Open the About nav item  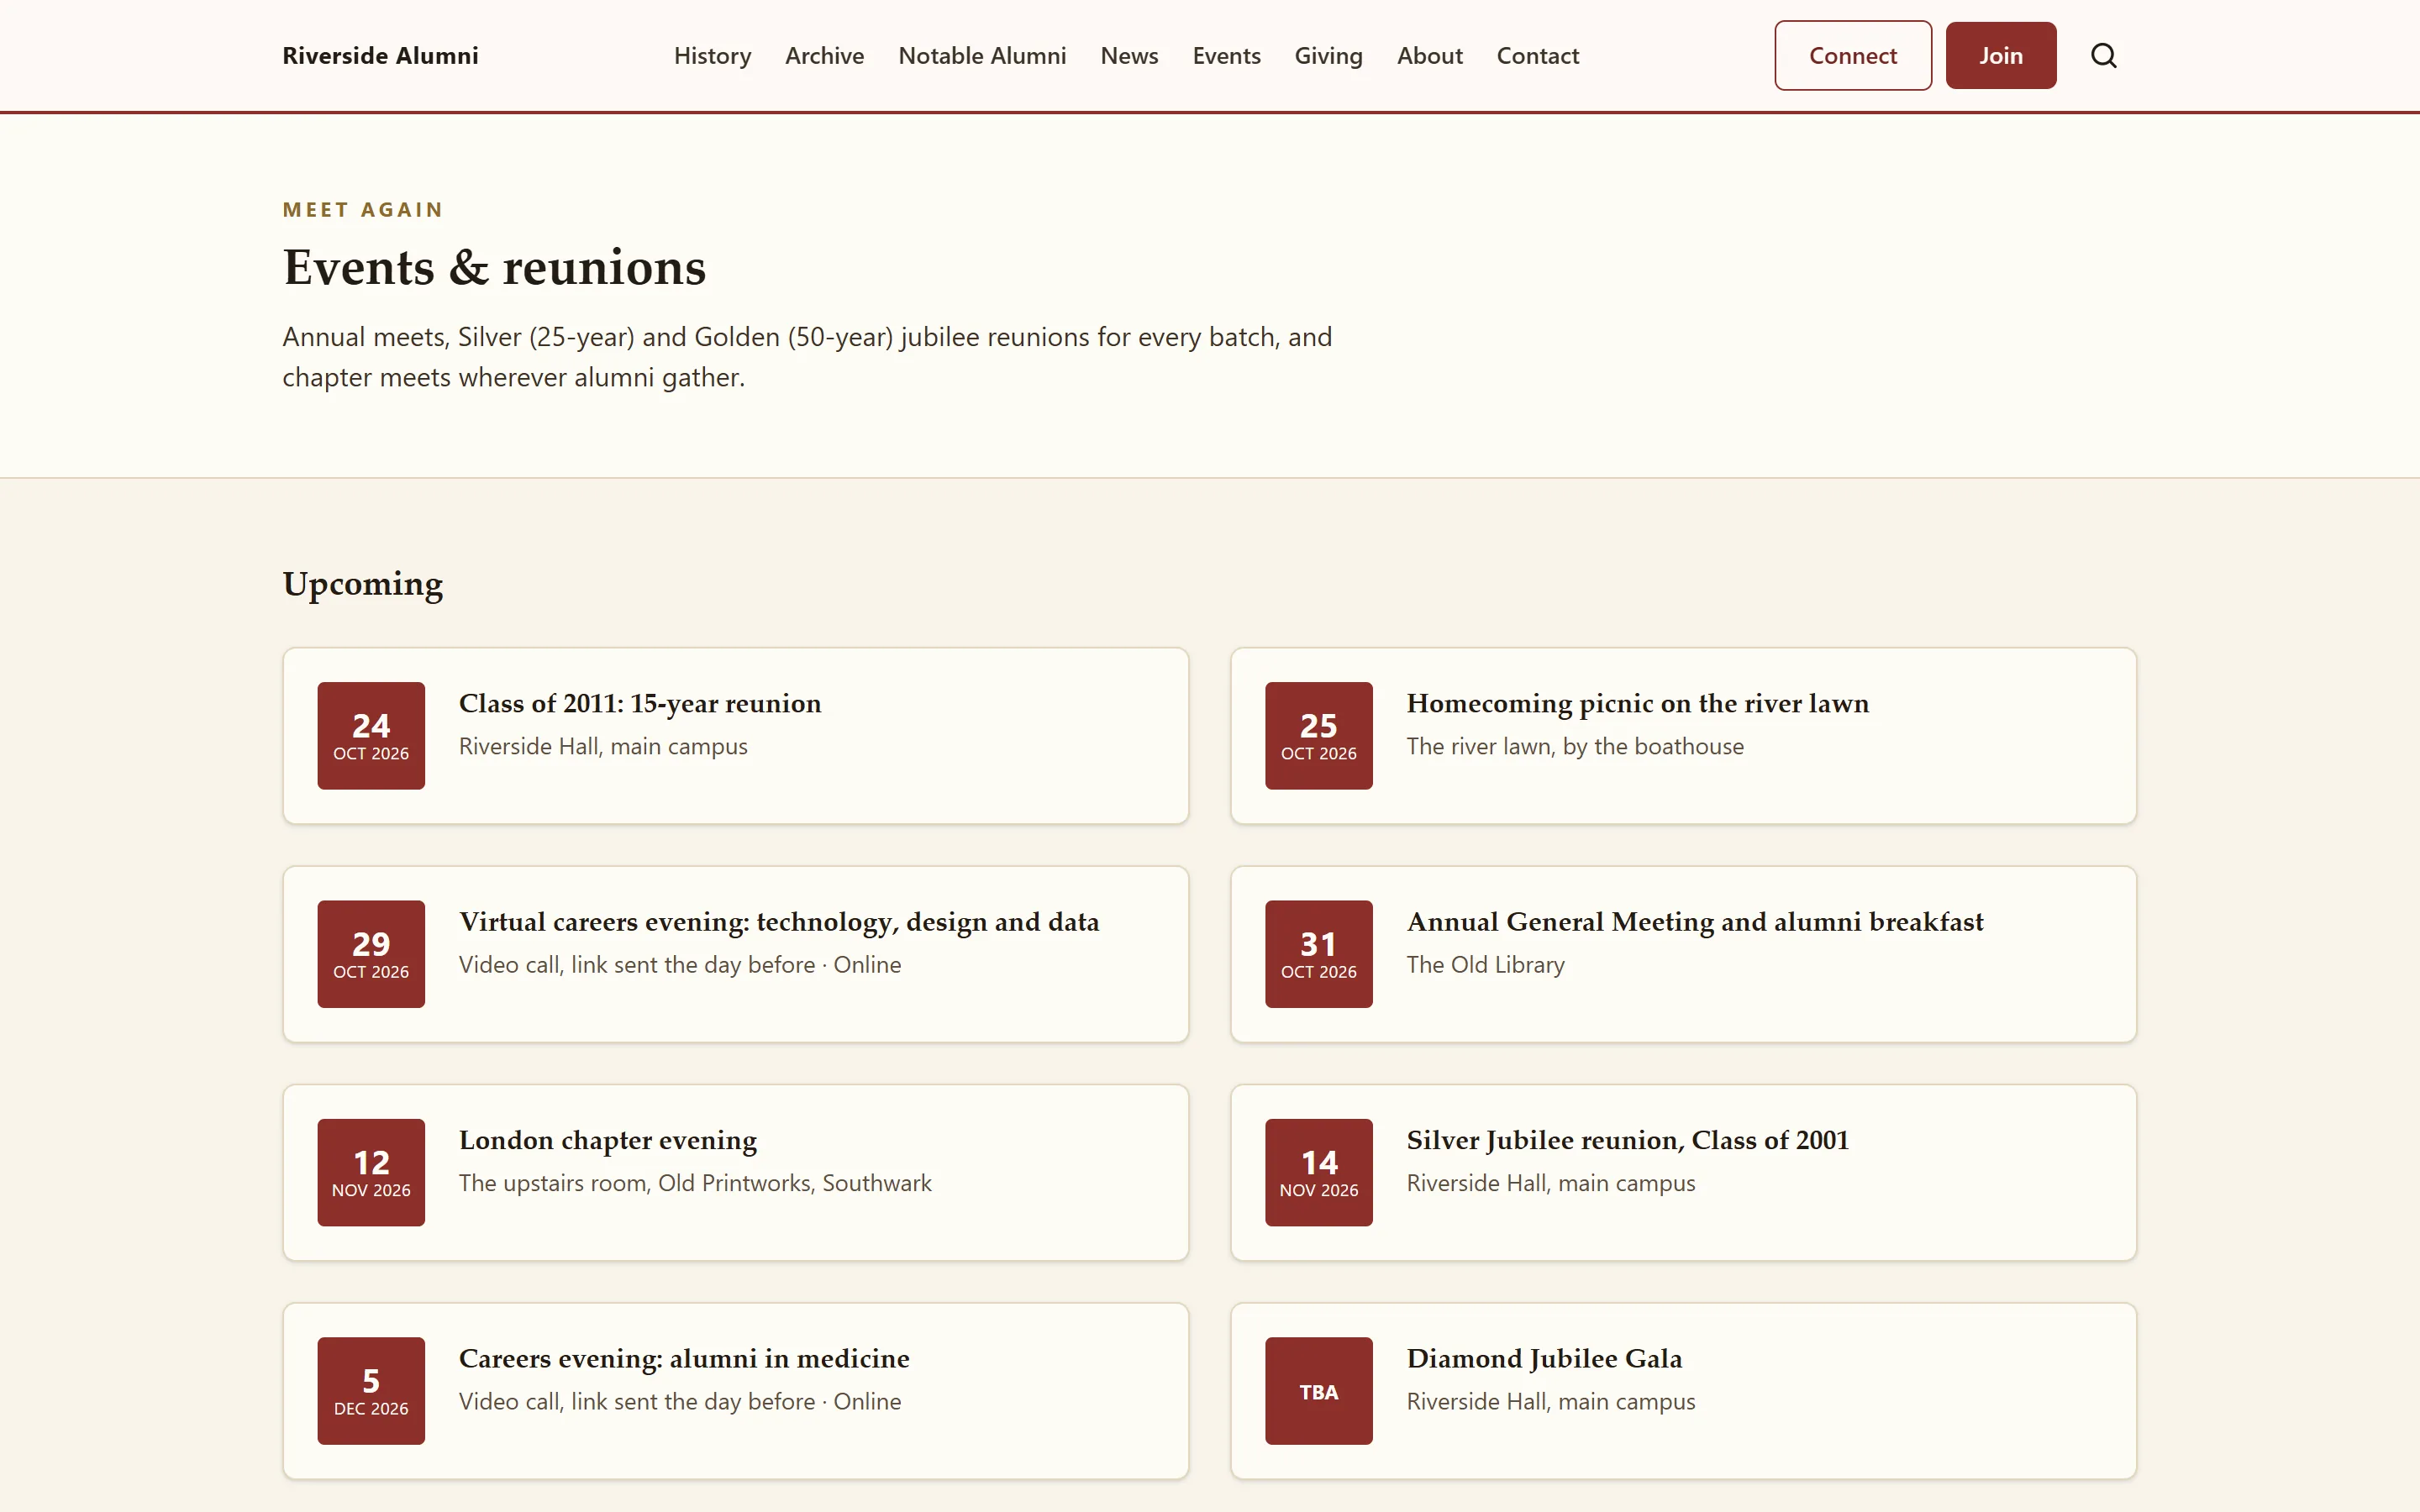[x=1429, y=56]
